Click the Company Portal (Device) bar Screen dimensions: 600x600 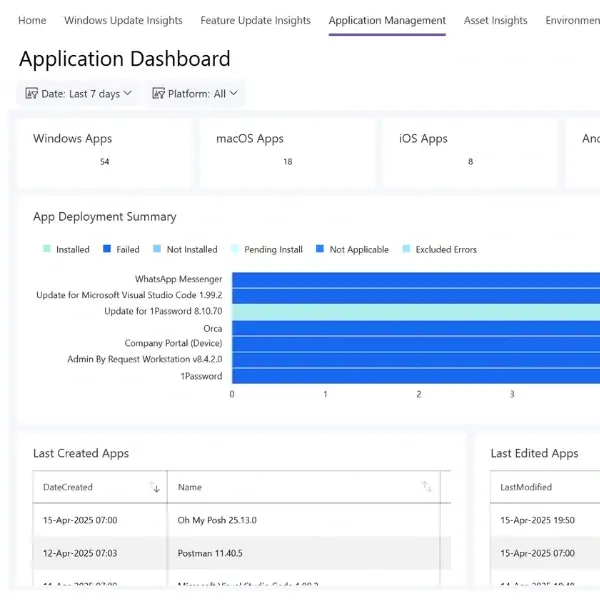click(416, 344)
